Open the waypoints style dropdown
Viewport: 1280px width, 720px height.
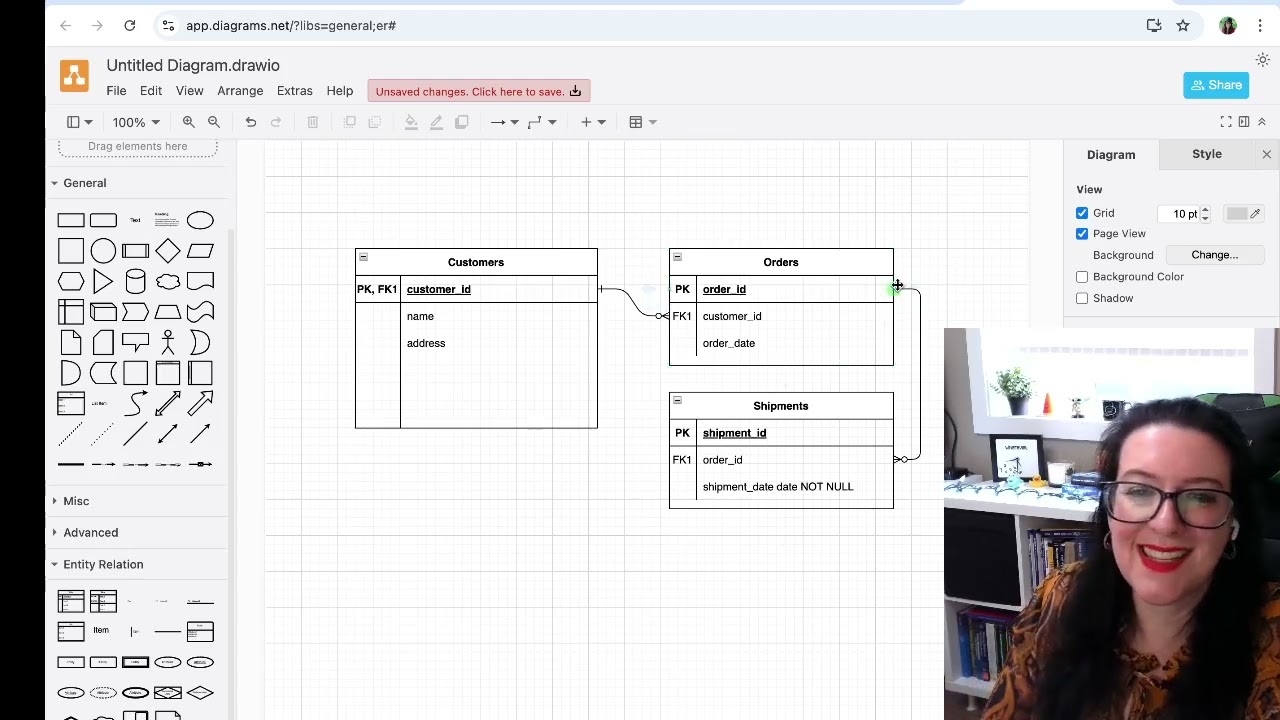(x=541, y=122)
